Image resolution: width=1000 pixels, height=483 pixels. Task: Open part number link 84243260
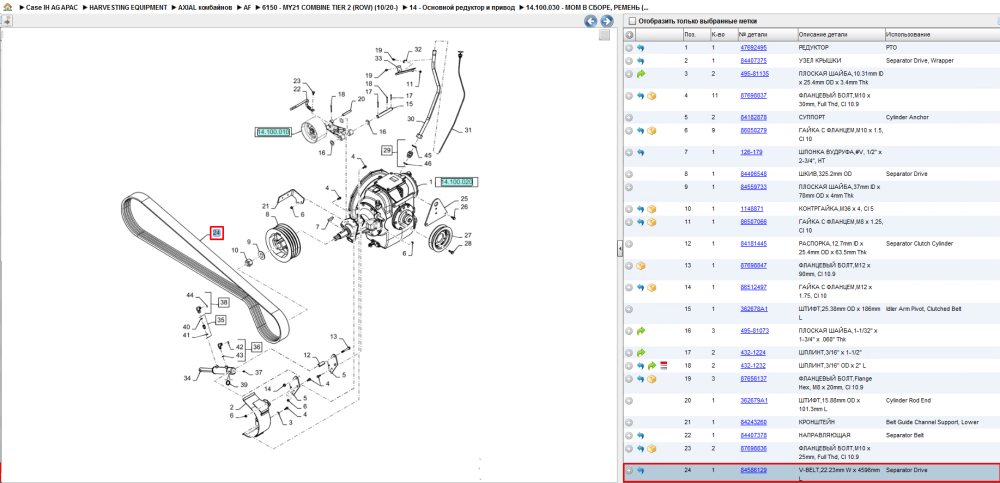tap(753, 422)
